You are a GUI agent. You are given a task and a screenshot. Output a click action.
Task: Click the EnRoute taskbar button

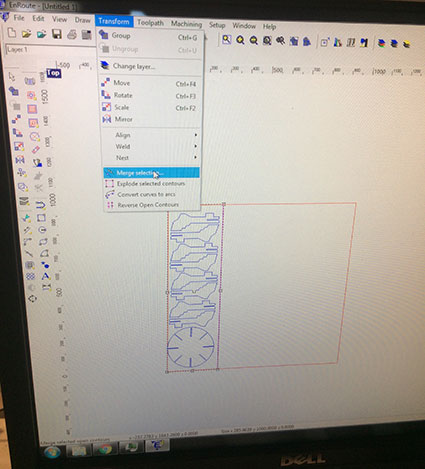click(158, 446)
